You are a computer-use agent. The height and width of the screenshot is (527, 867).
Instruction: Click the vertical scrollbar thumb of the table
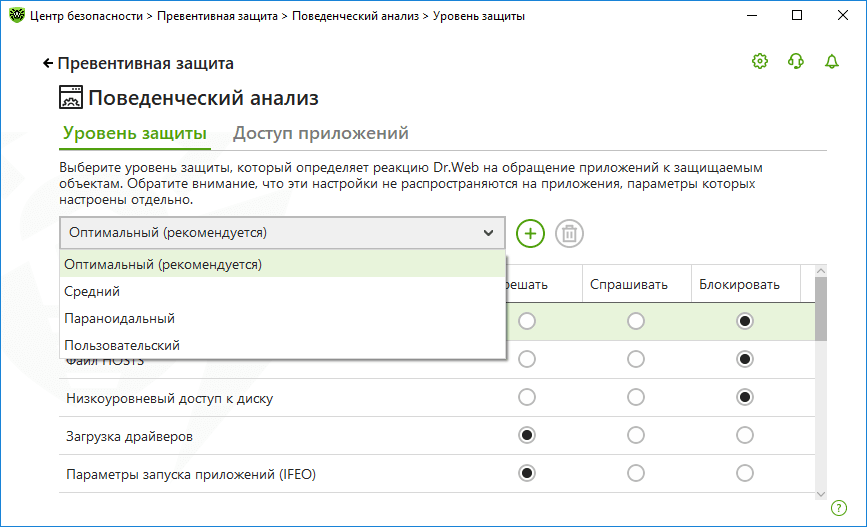pyautogui.click(x=821, y=309)
